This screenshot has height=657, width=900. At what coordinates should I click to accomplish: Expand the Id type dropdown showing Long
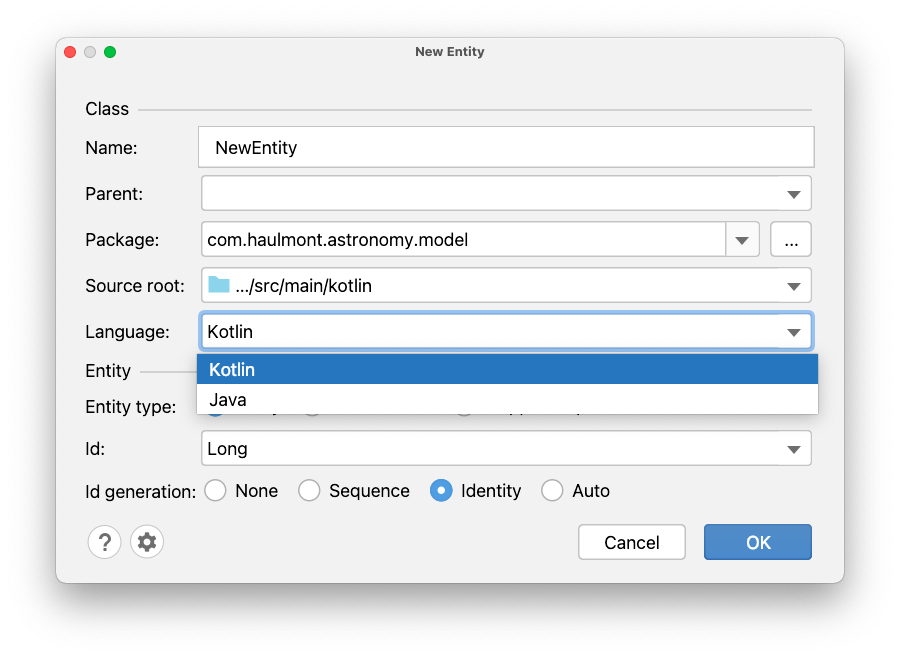795,448
